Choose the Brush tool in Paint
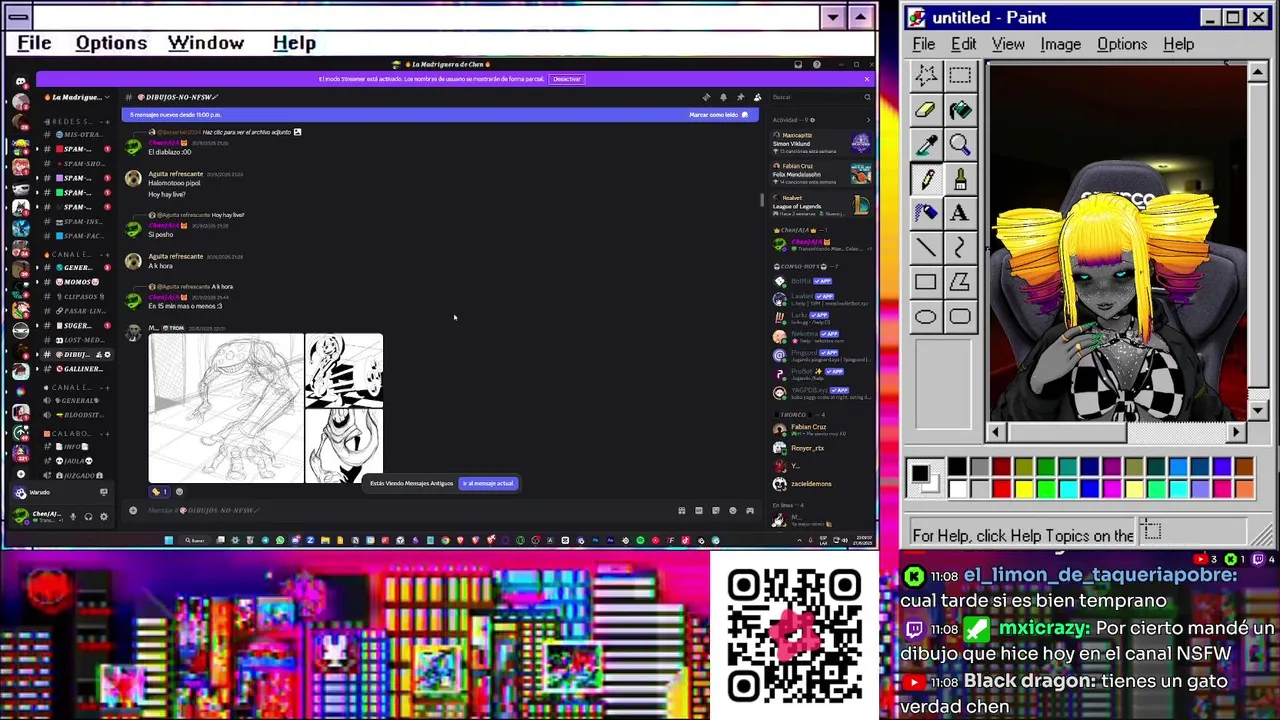1280x720 pixels. click(x=960, y=179)
